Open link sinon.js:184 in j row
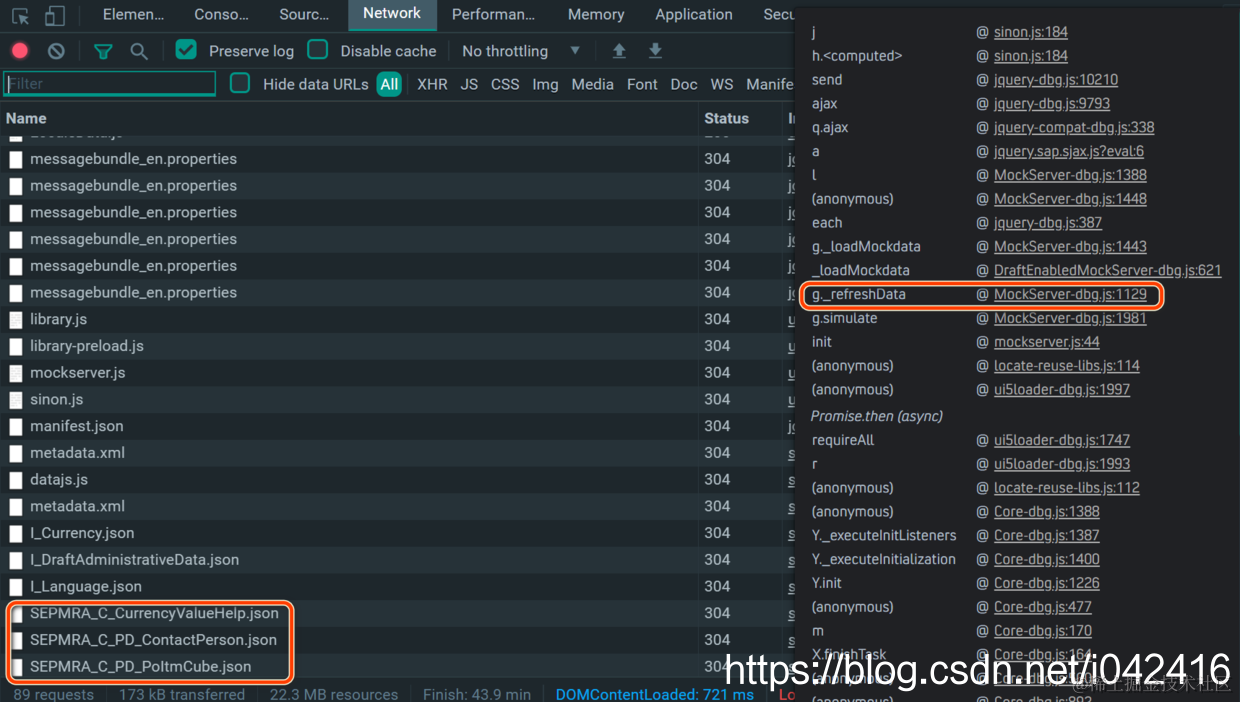Screen dimensions: 1240x702 point(1030,32)
